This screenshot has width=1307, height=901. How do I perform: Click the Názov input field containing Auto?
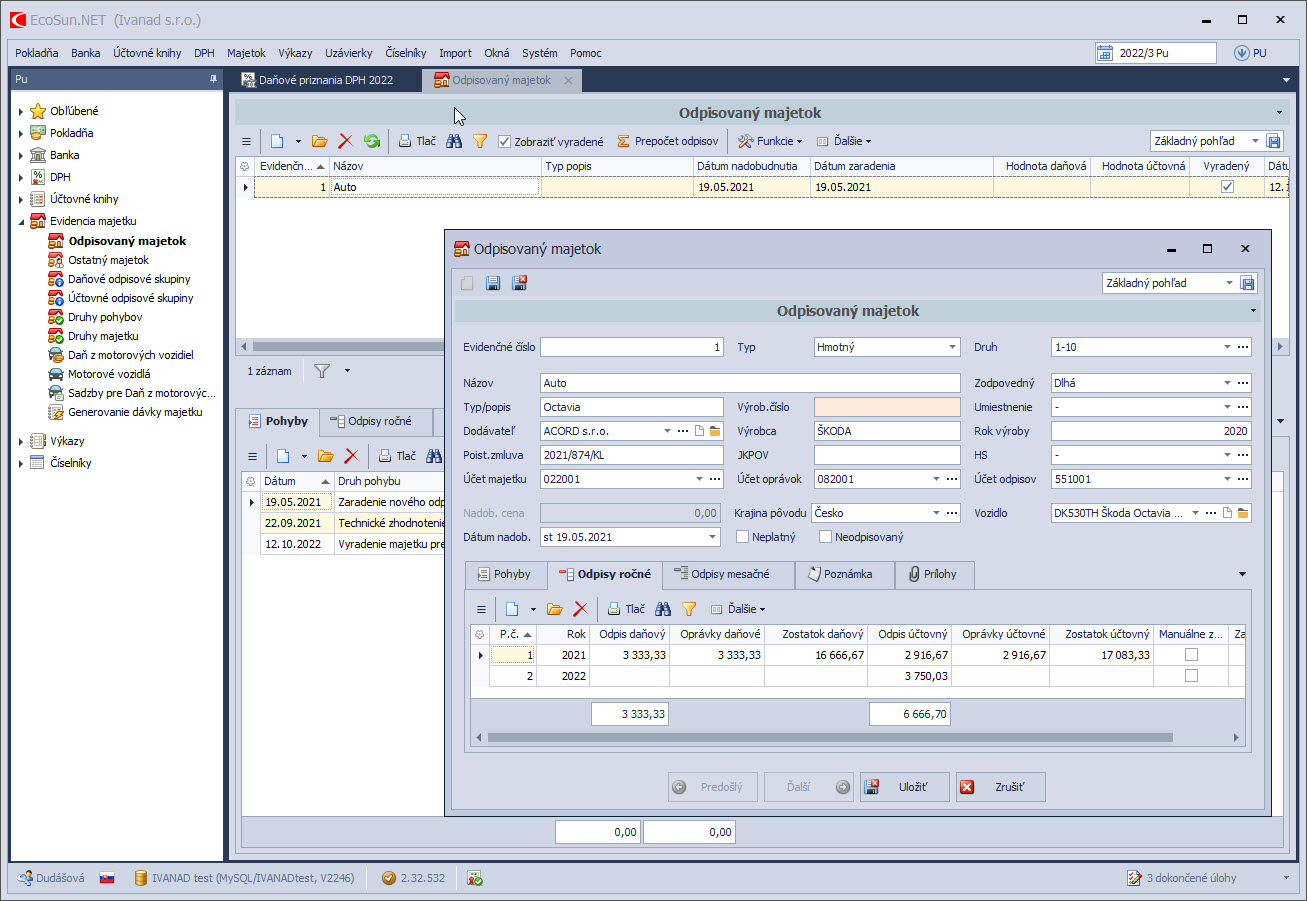click(x=749, y=383)
